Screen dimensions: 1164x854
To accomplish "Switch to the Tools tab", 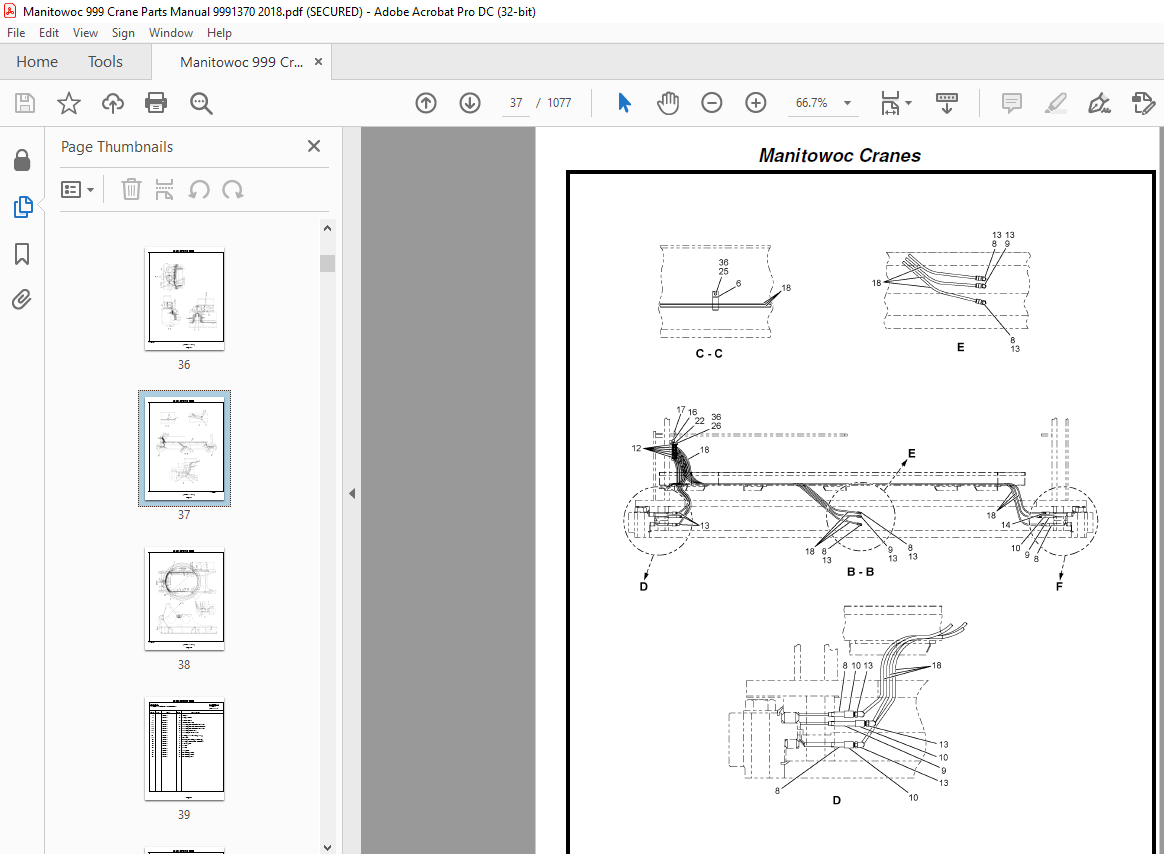I will coord(105,62).
